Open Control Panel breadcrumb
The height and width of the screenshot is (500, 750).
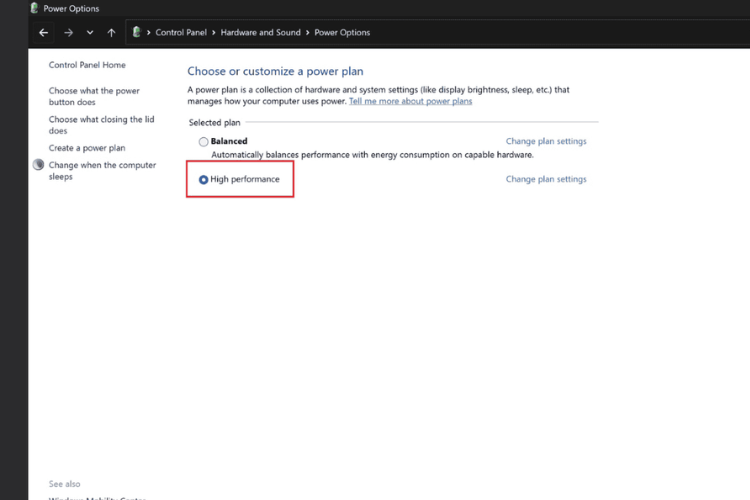click(x=181, y=33)
